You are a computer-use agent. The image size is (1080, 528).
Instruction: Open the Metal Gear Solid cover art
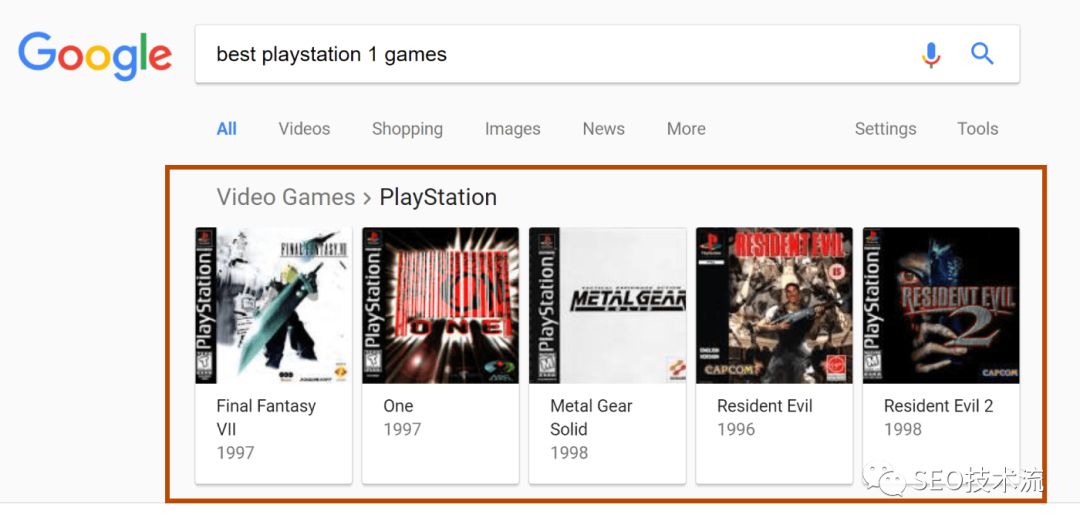coord(607,305)
